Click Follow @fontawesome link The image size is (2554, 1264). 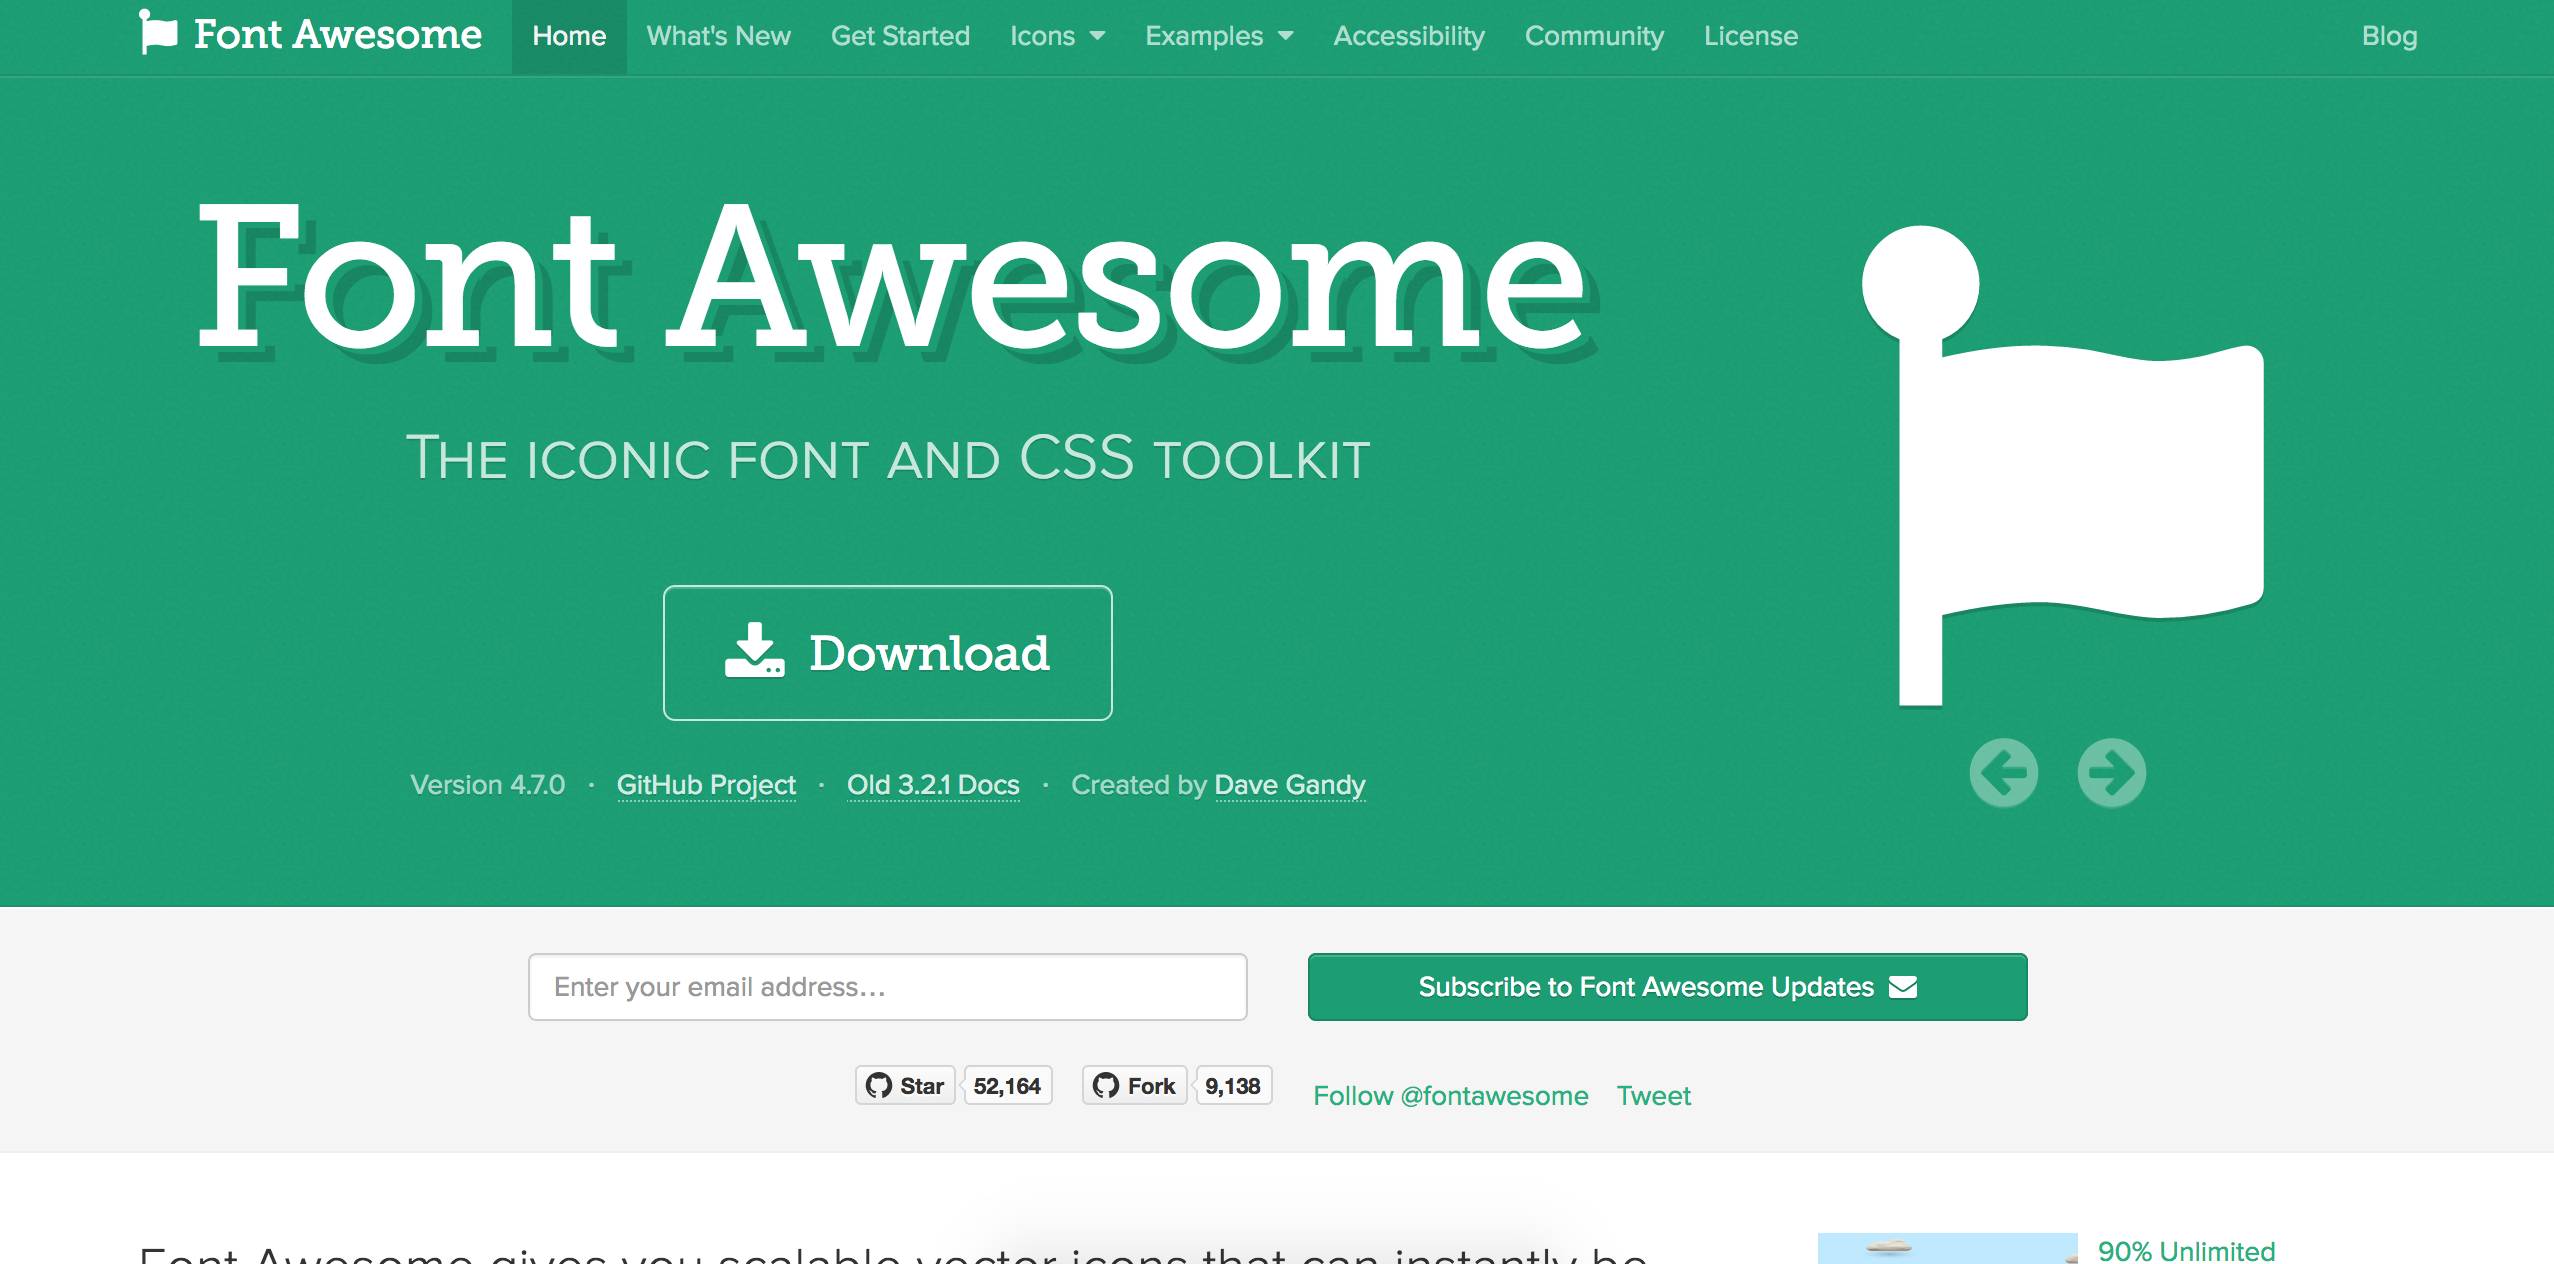coord(1450,1096)
